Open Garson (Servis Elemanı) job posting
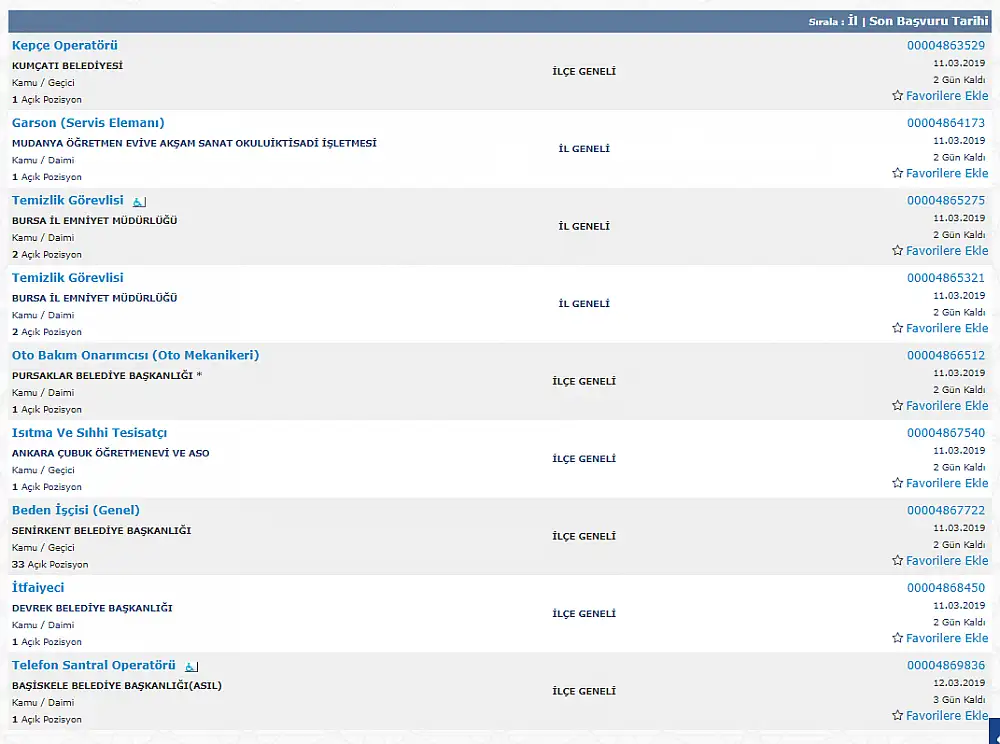This screenshot has width=1000, height=744. point(88,122)
